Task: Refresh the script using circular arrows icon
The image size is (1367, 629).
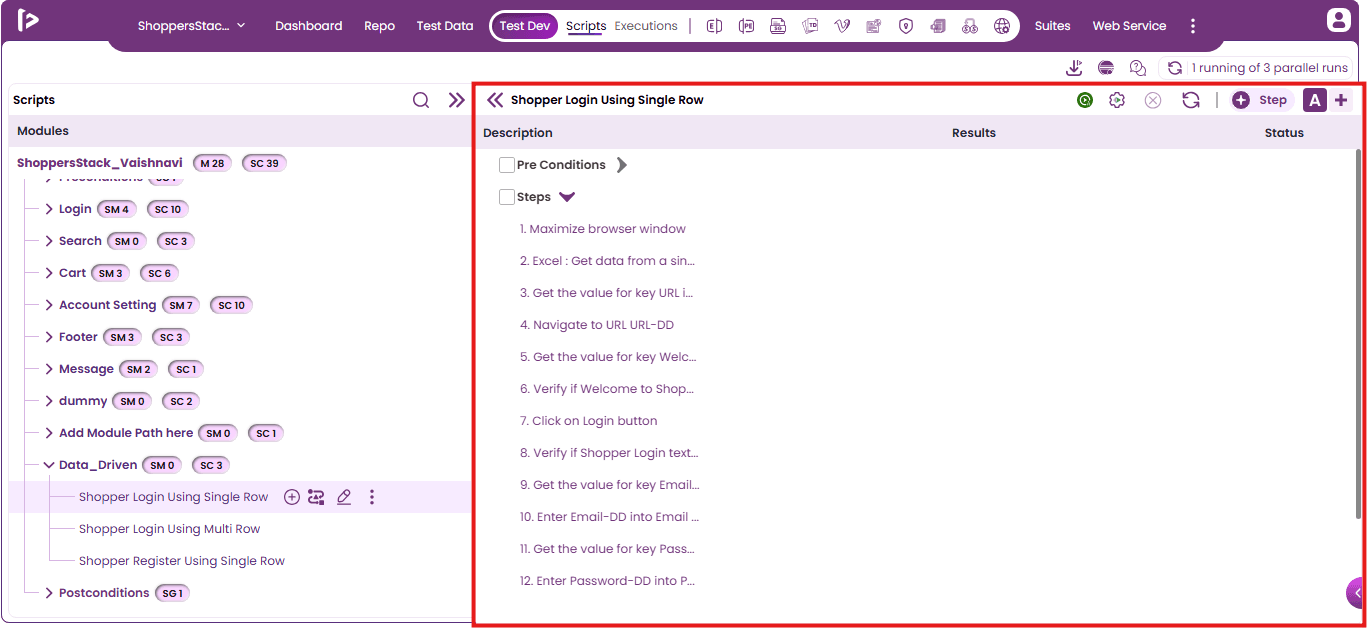Action: [x=1190, y=100]
